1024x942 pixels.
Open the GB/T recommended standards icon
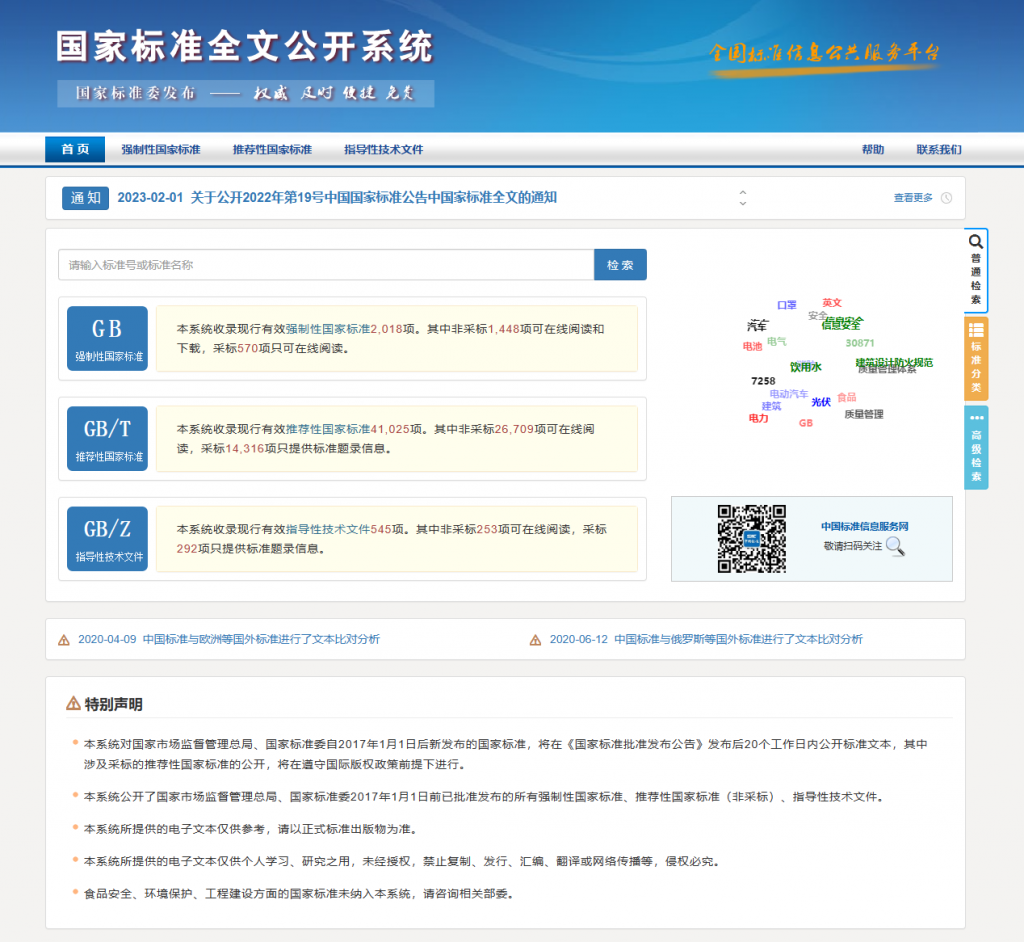tap(107, 438)
